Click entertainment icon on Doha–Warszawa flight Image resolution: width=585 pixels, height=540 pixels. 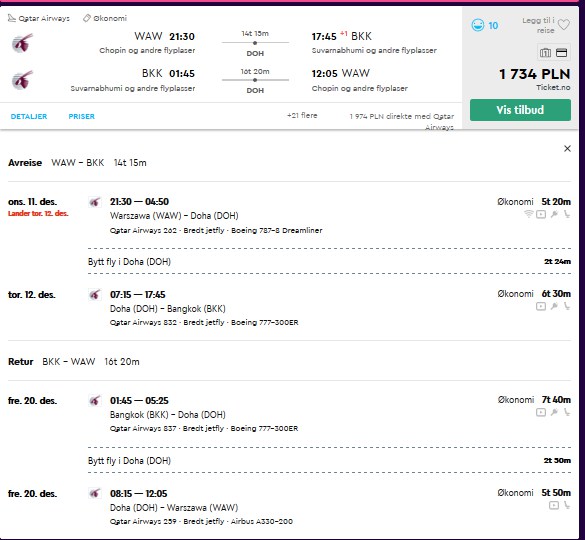tap(554, 505)
